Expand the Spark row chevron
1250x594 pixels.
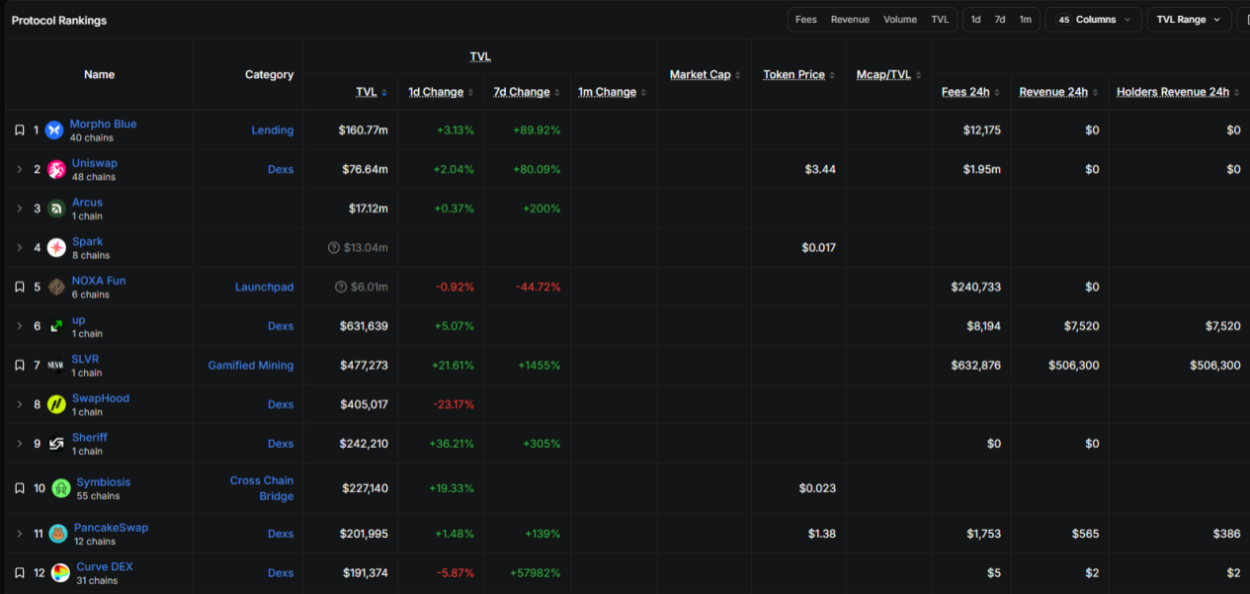19,248
